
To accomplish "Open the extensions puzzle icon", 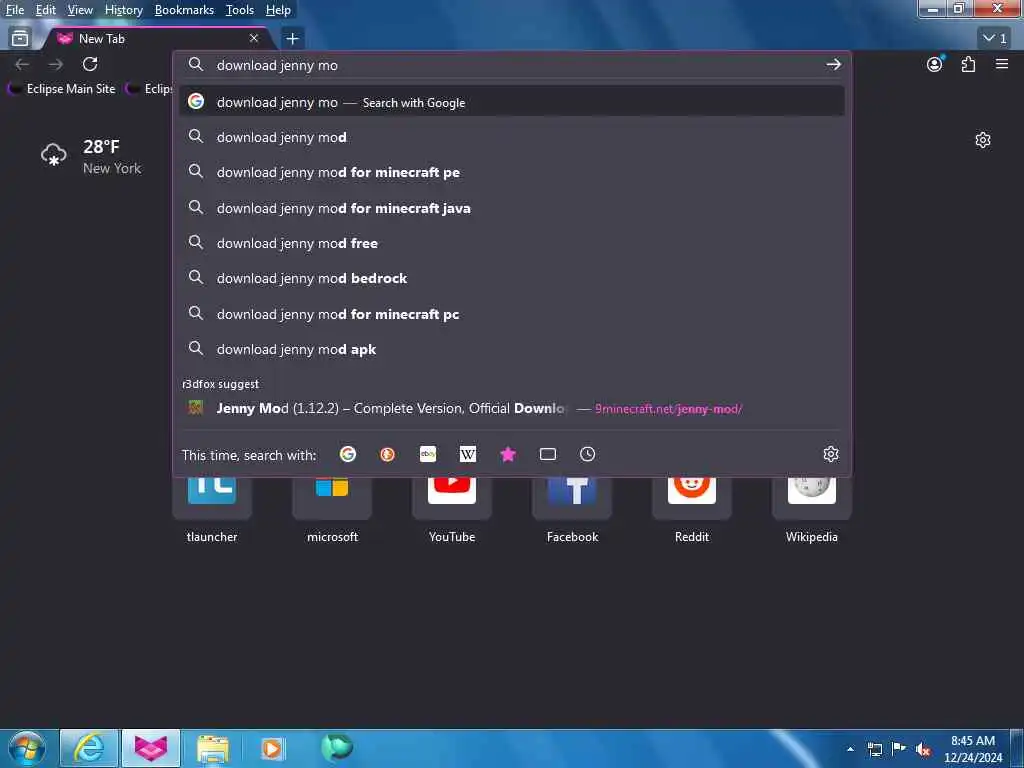I will coord(968,64).
